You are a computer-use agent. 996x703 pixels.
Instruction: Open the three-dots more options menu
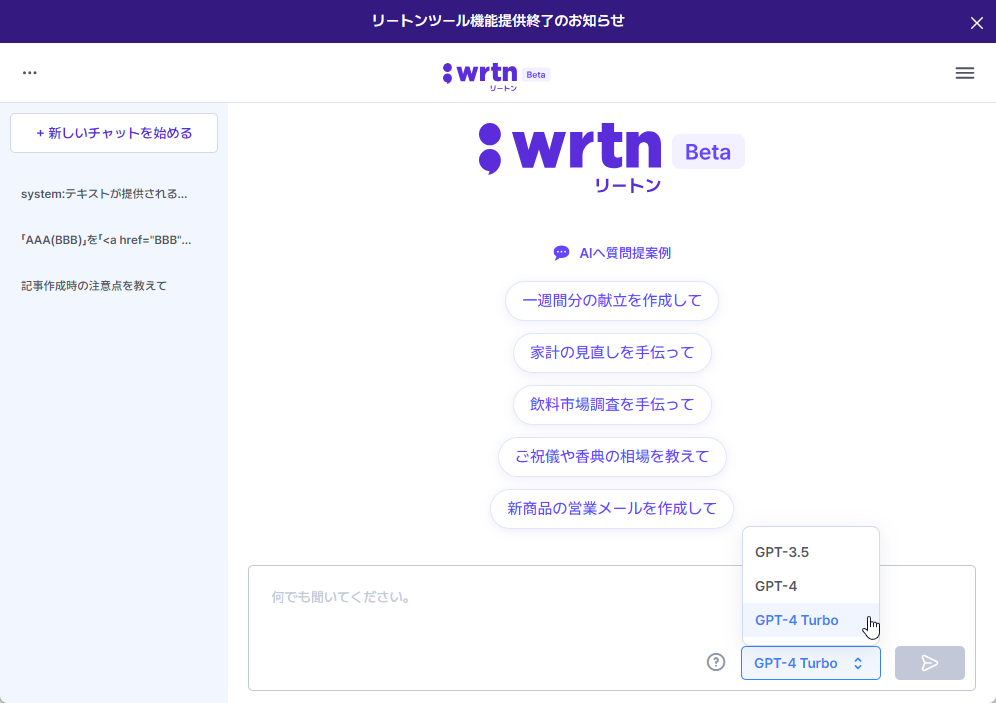(x=29, y=73)
